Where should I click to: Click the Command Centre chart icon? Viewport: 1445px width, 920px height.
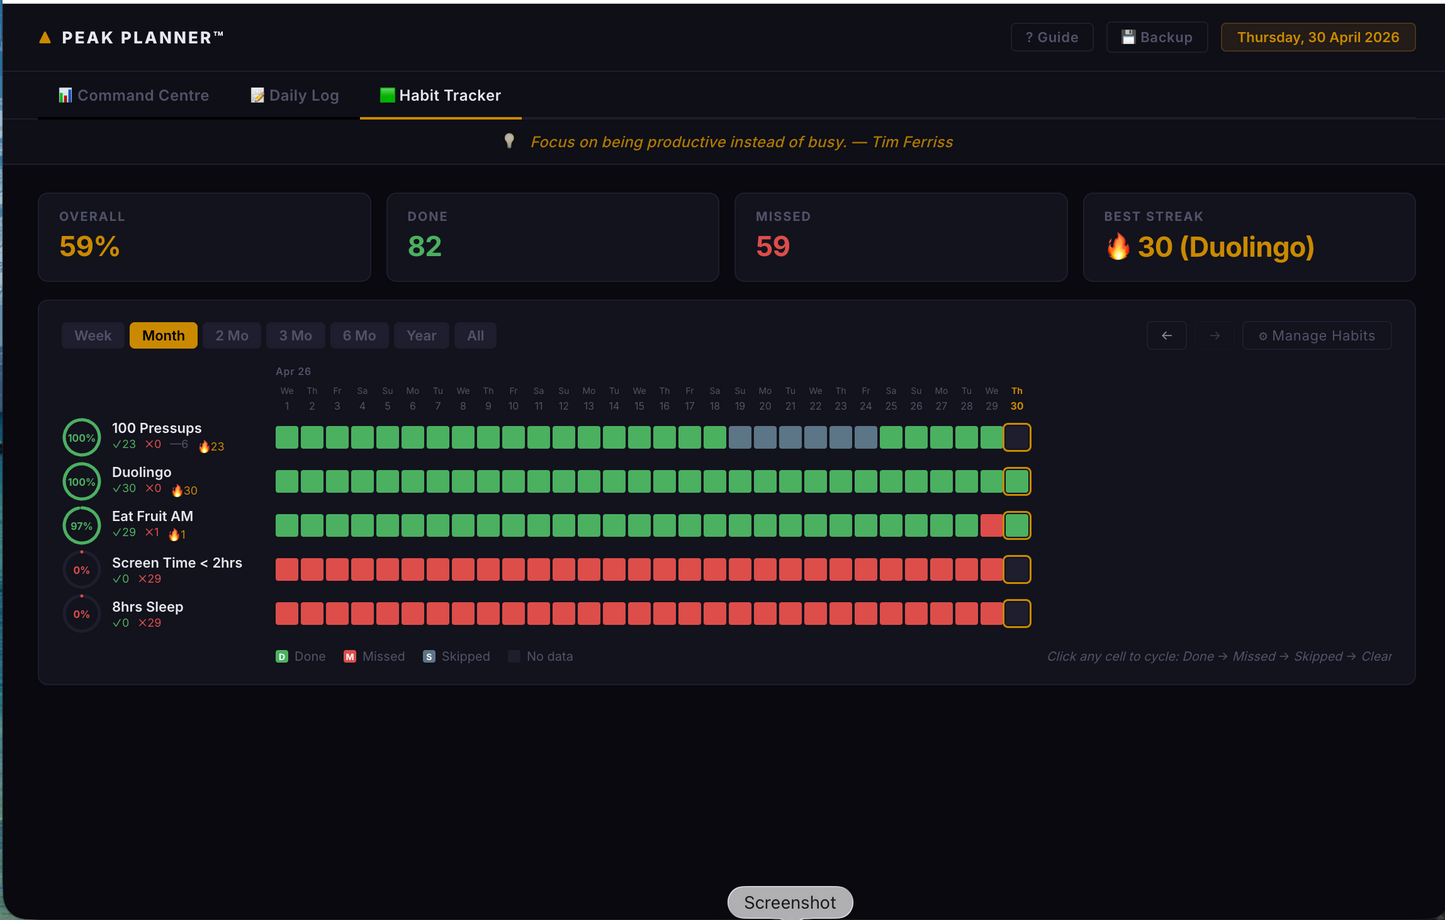point(65,95)
